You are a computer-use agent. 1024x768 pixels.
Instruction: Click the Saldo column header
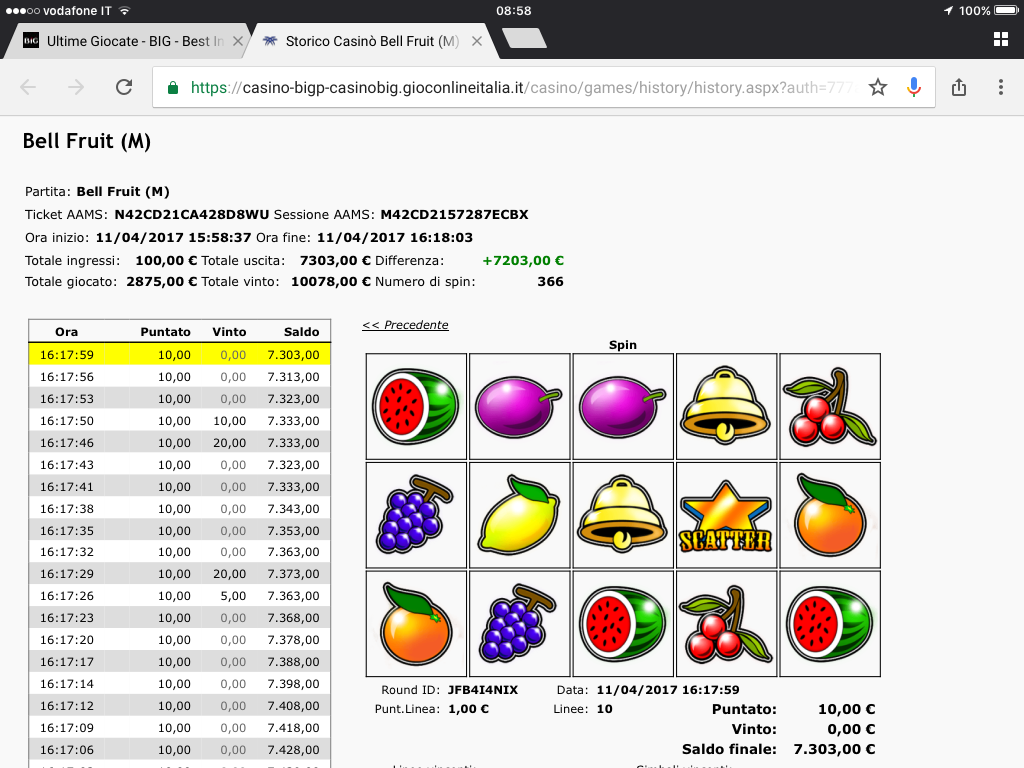[302, 332]
